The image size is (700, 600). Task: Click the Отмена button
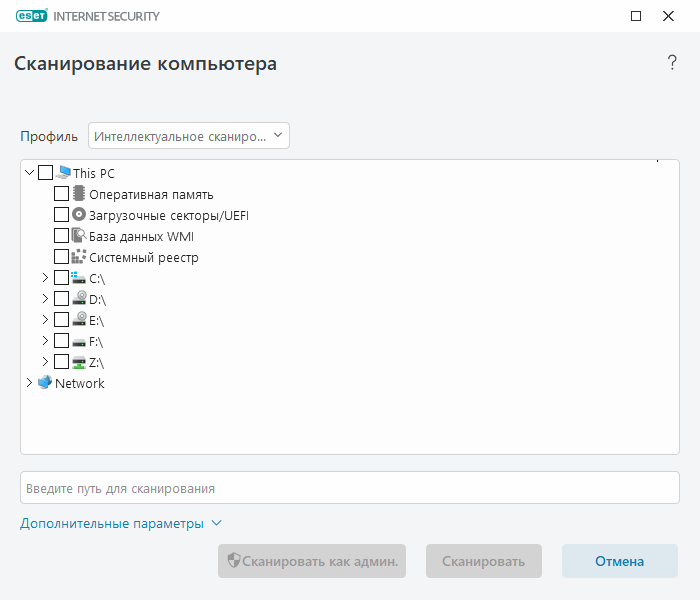click(x=620, y=561)
